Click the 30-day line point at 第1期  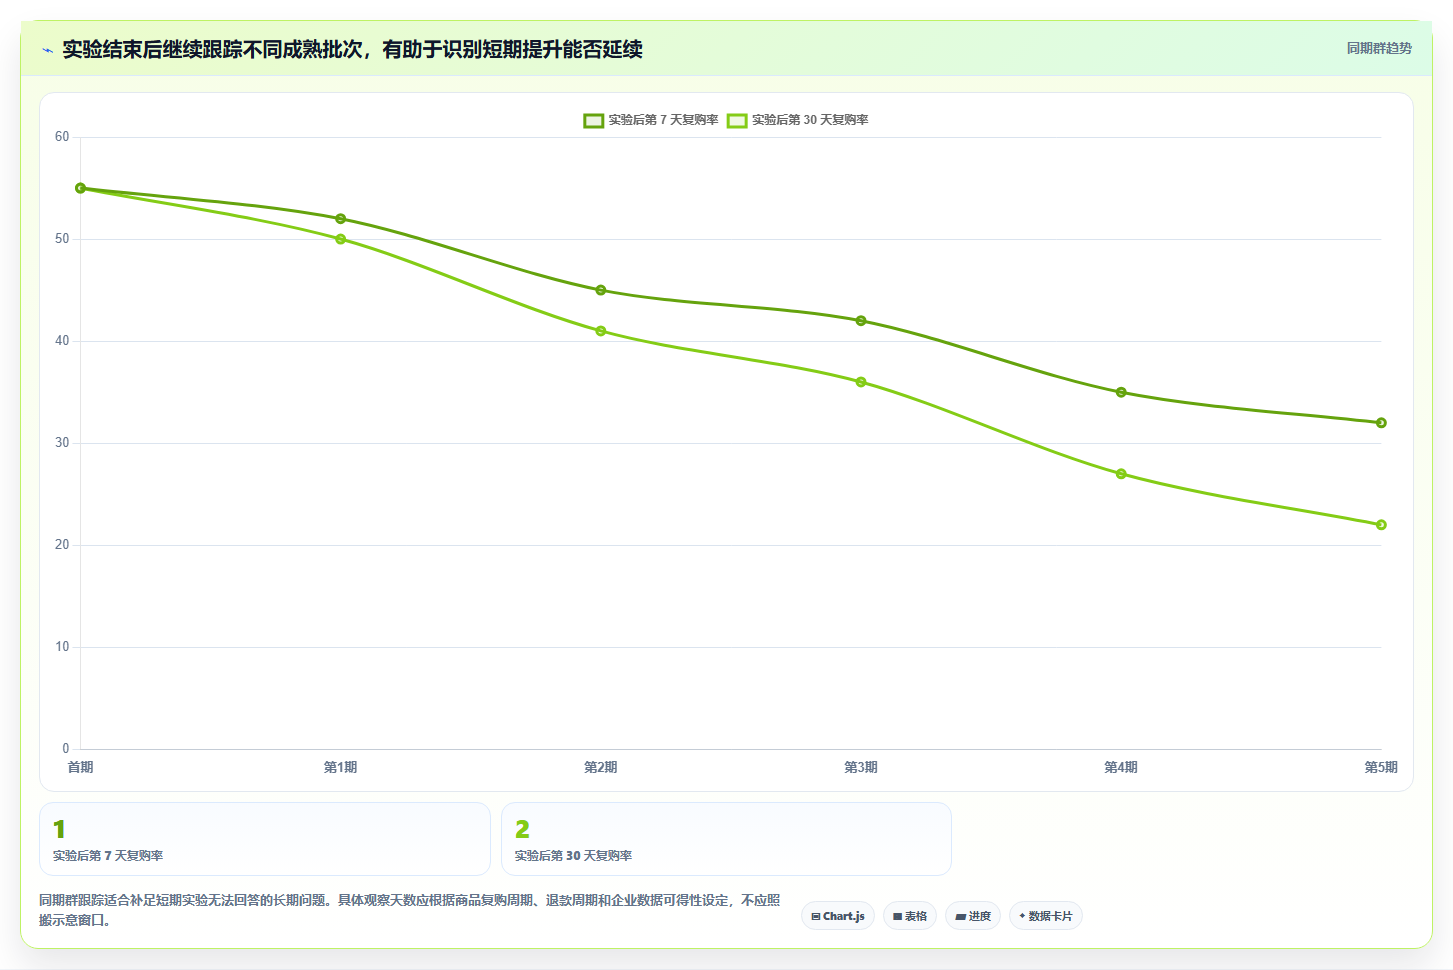pyautogui.click(x=341, y=239)
